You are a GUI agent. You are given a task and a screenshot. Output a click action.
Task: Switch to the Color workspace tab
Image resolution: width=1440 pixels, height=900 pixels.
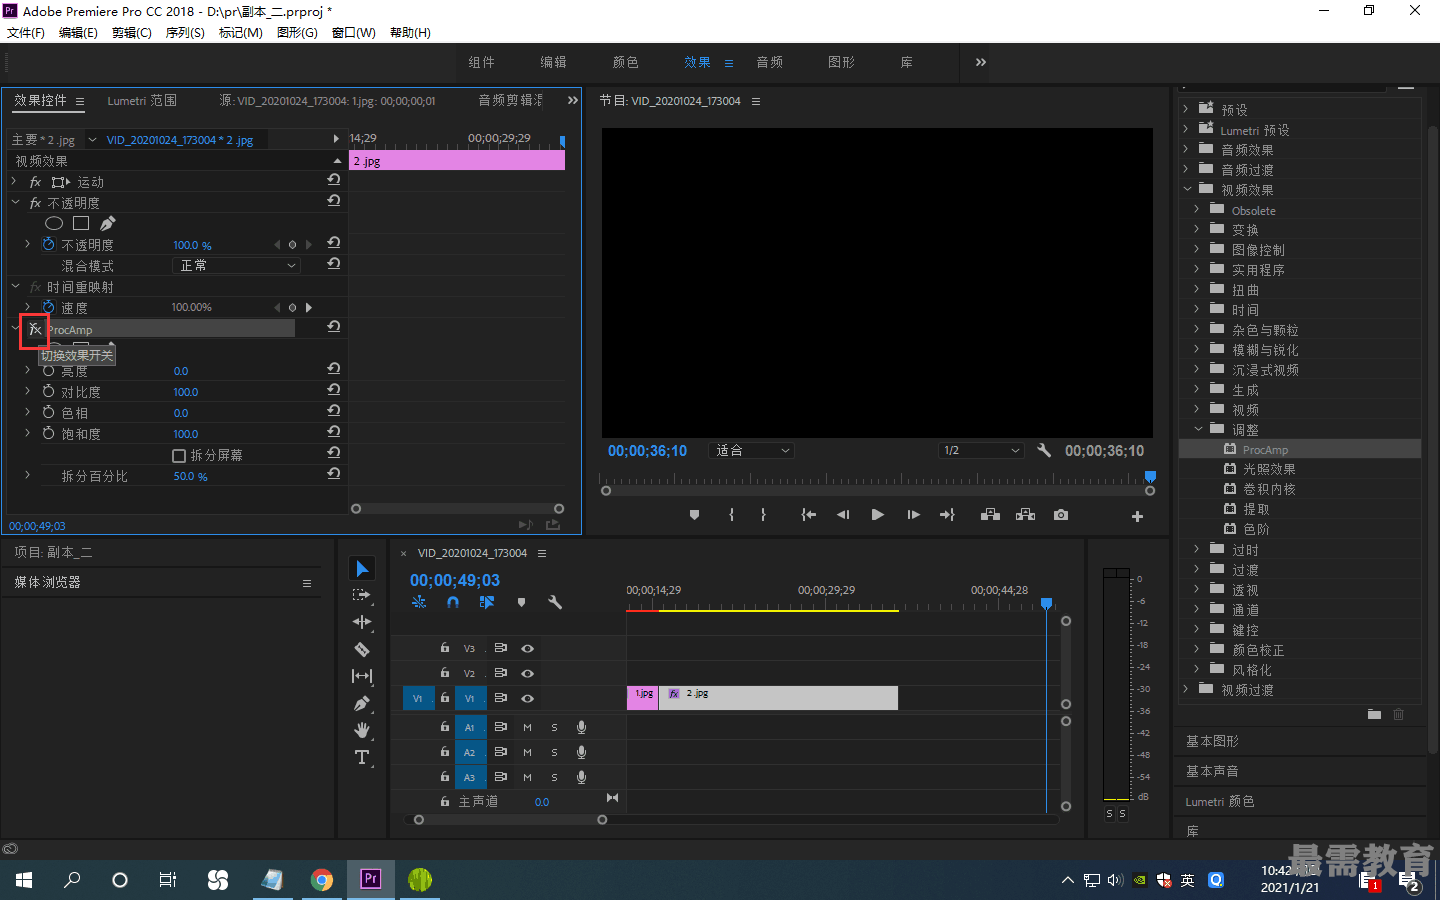[x=626, y=62]
